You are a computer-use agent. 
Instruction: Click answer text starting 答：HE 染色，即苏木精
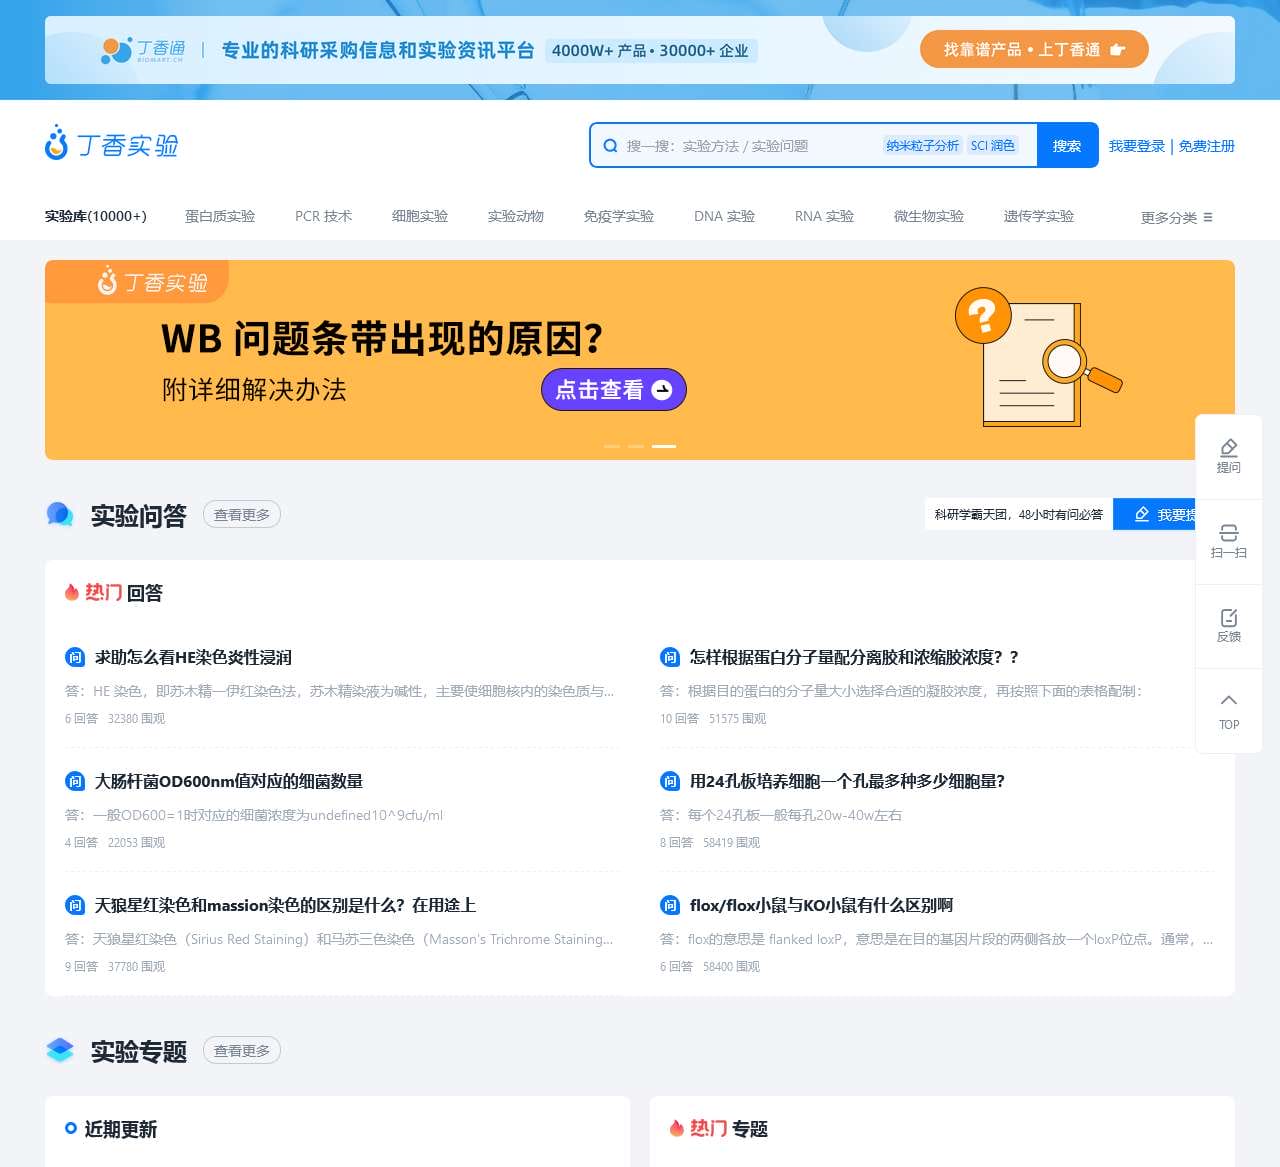[x=340, y=691]
